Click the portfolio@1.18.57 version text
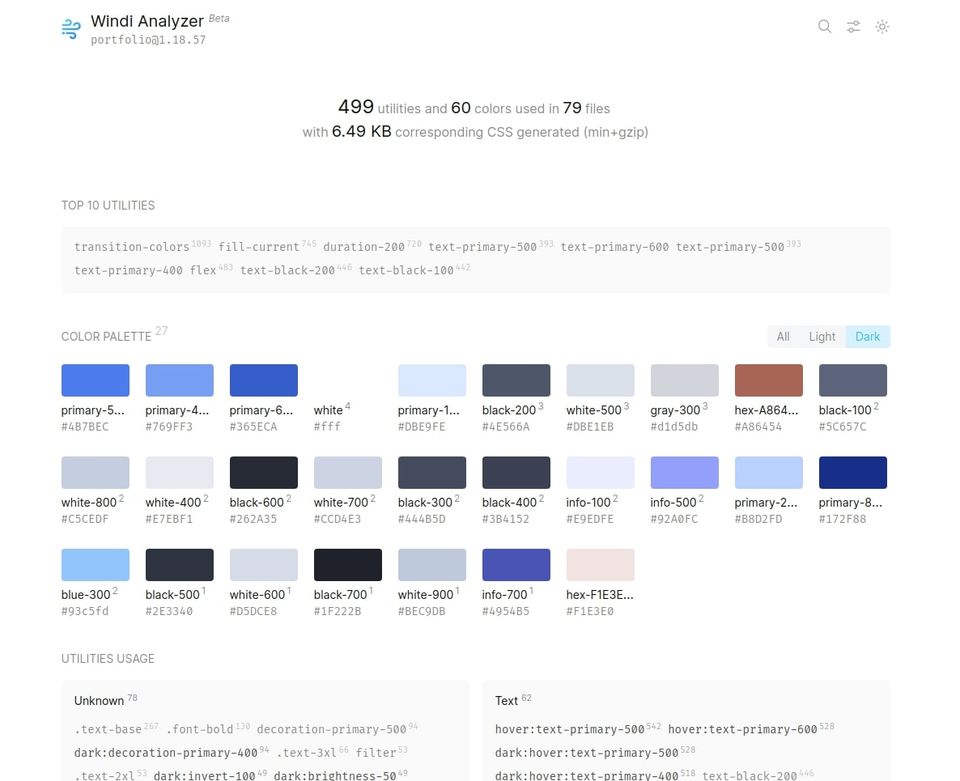 pos(148,40)
